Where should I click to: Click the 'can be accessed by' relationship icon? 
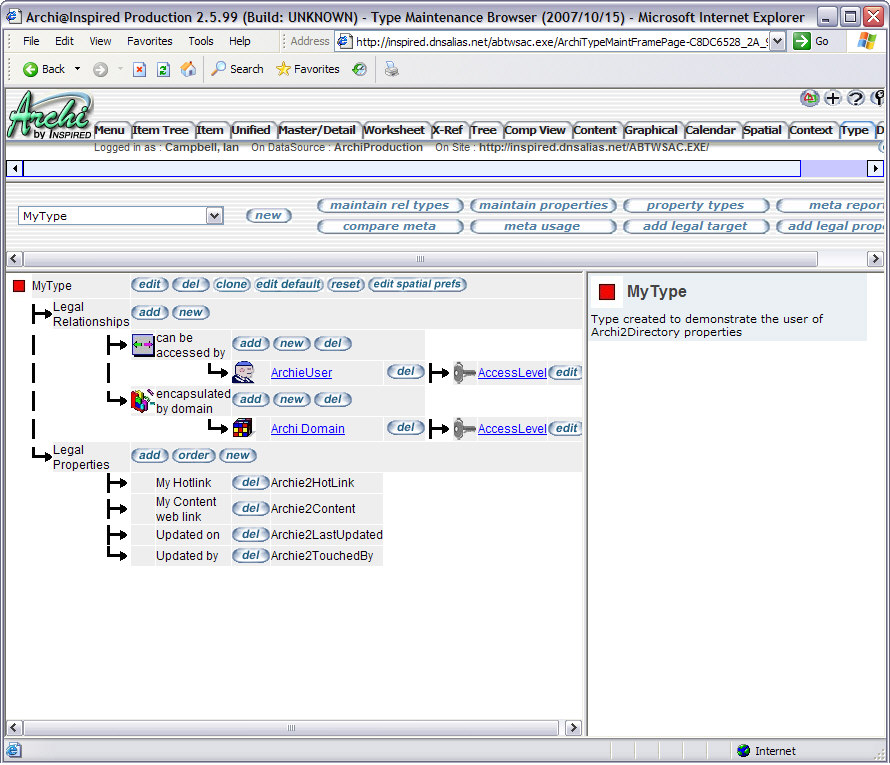[x=143, y=345]
